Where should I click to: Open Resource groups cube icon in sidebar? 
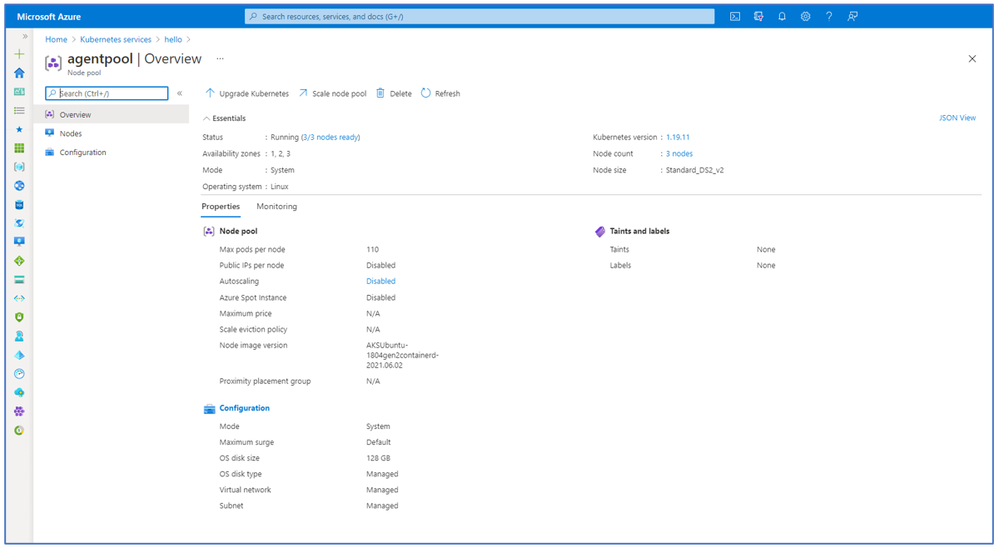[x=19, y=167]
